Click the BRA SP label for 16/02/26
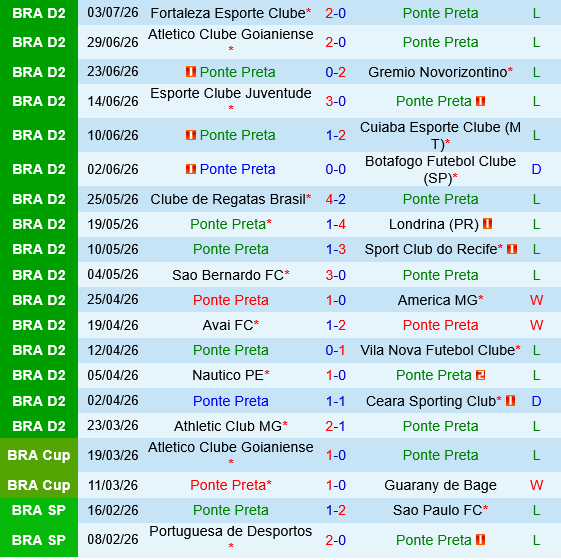 coord(39,510)
